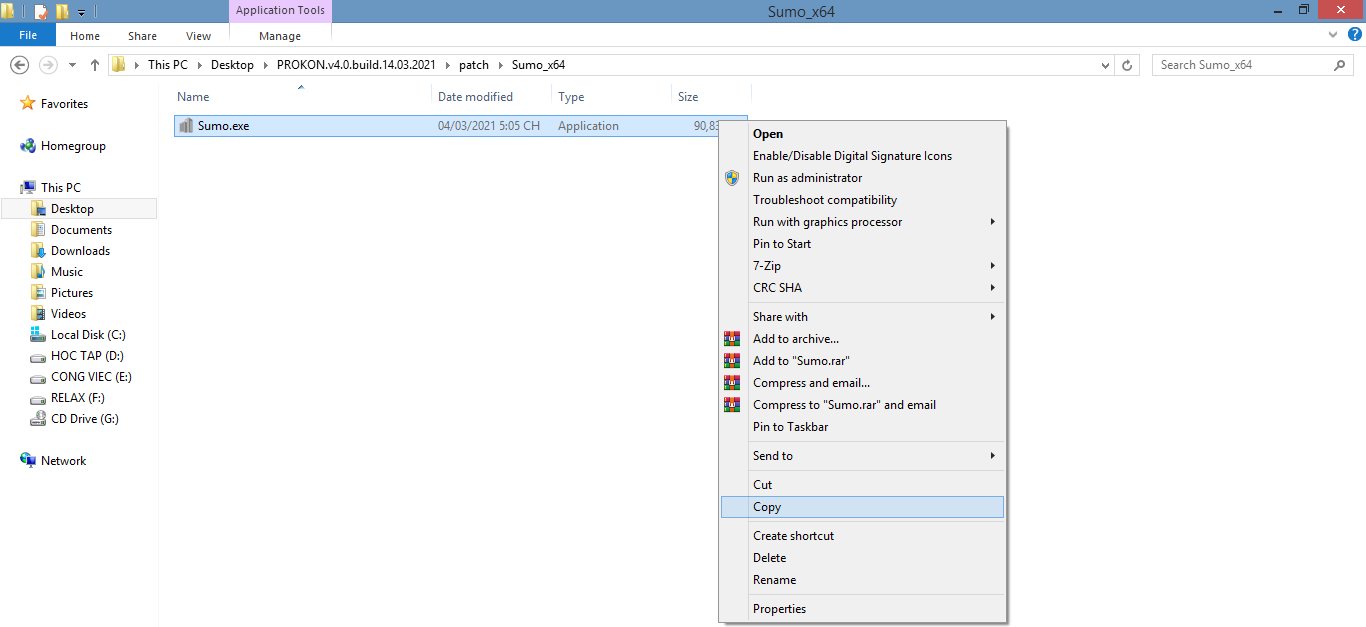1366x627 pixels.
Task: Click the Up directory arrow
Action: (x=95, y=65)
